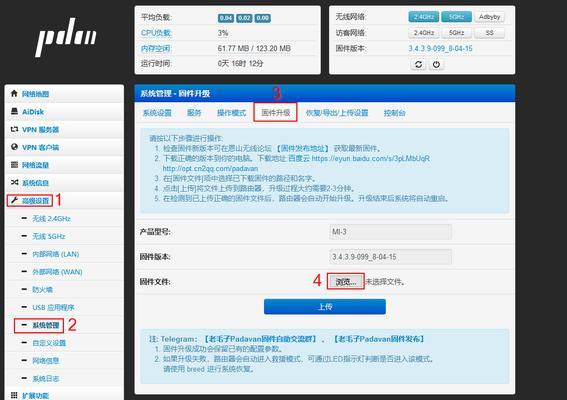The height and width of the screenshot is (400, 567).
Task: Toggle the wireless 5GHz button
Action: (456, 17)
